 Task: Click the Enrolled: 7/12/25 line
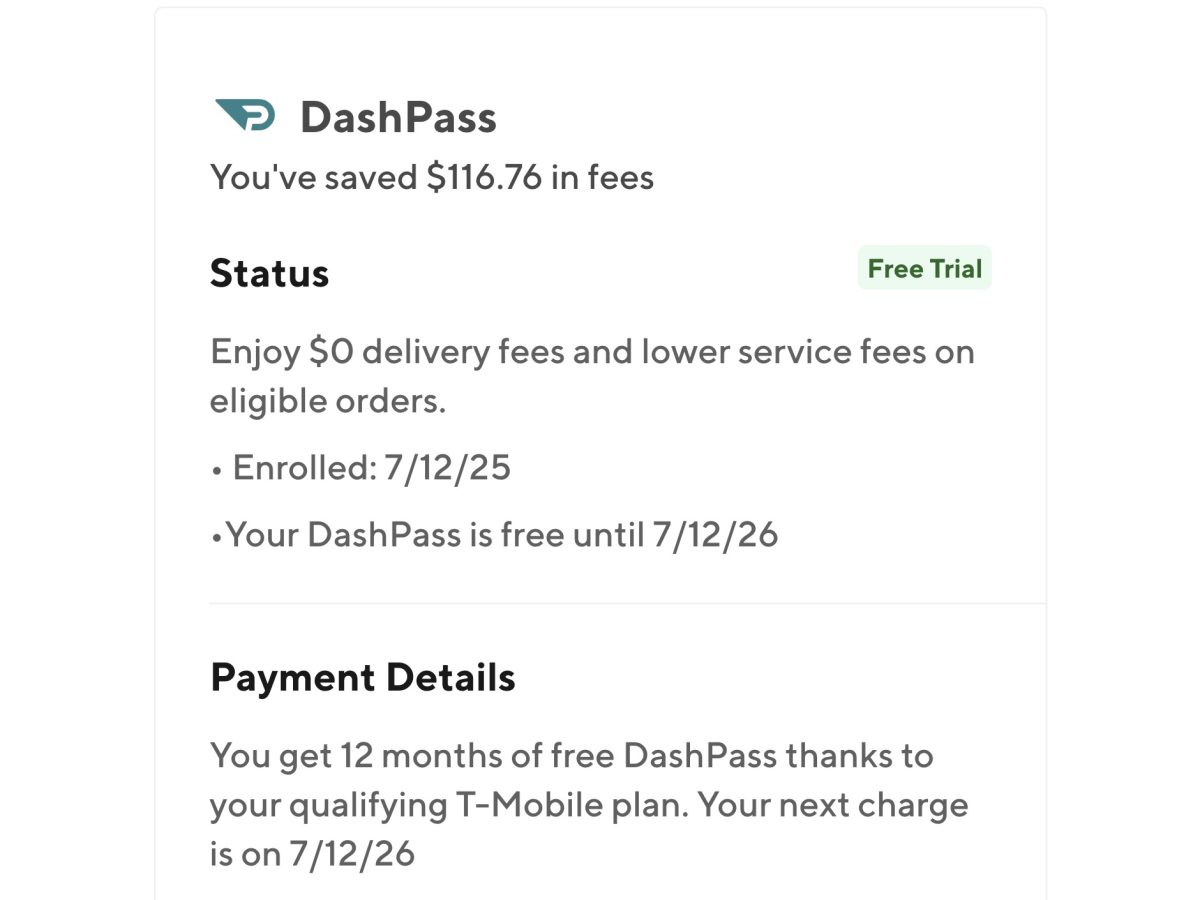[371, 468]
